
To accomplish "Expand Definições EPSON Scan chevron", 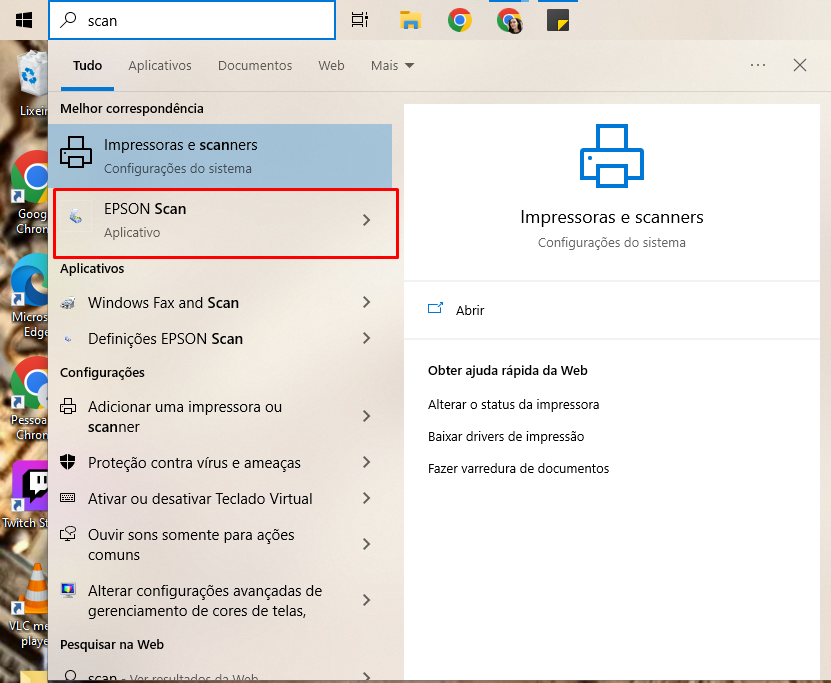I will click(x=366, y=339).
